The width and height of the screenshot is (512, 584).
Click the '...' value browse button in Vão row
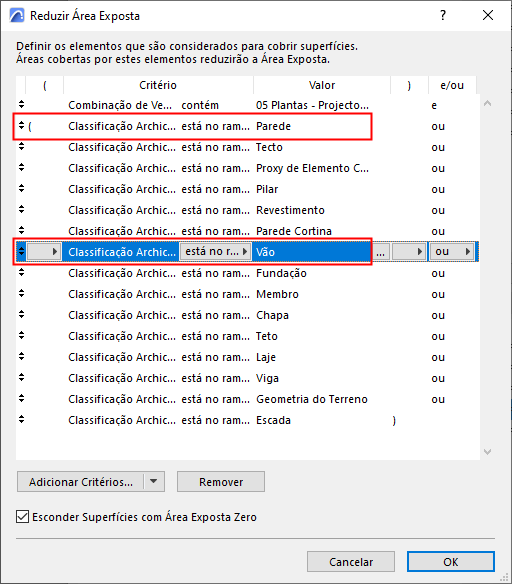pos(381,252)
